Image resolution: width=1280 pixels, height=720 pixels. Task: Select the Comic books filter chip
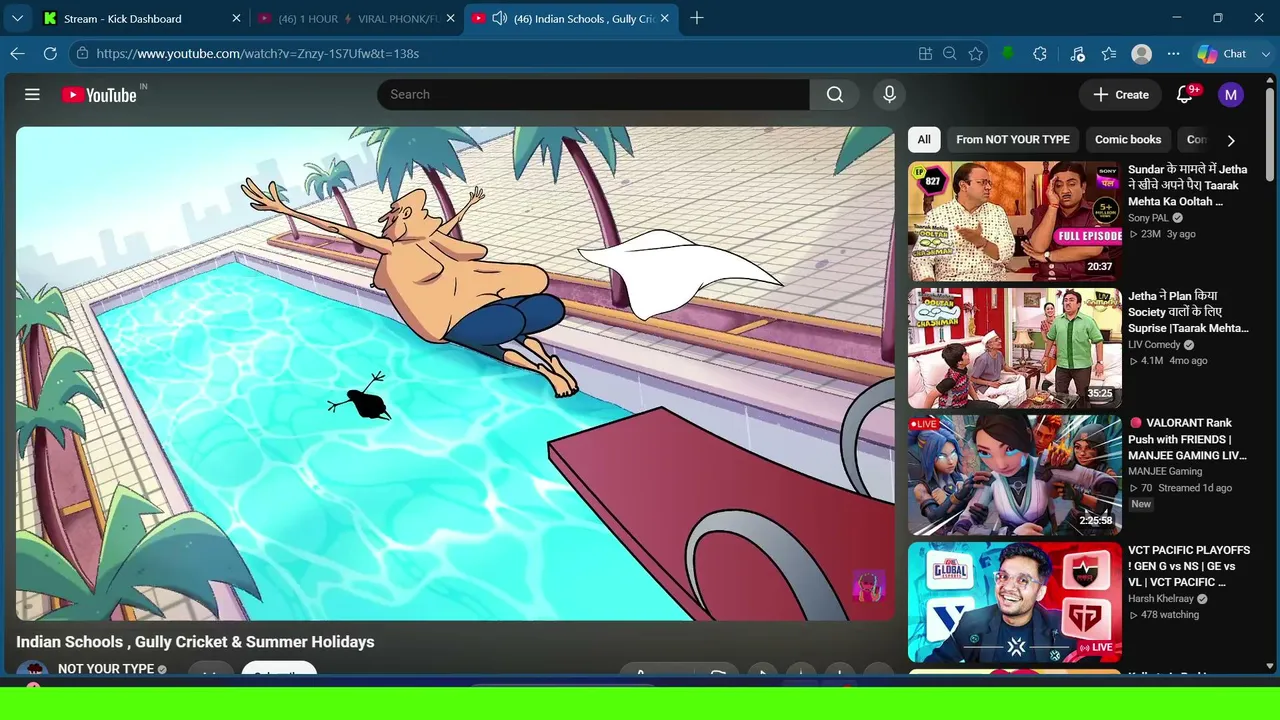coord(1128,140)
